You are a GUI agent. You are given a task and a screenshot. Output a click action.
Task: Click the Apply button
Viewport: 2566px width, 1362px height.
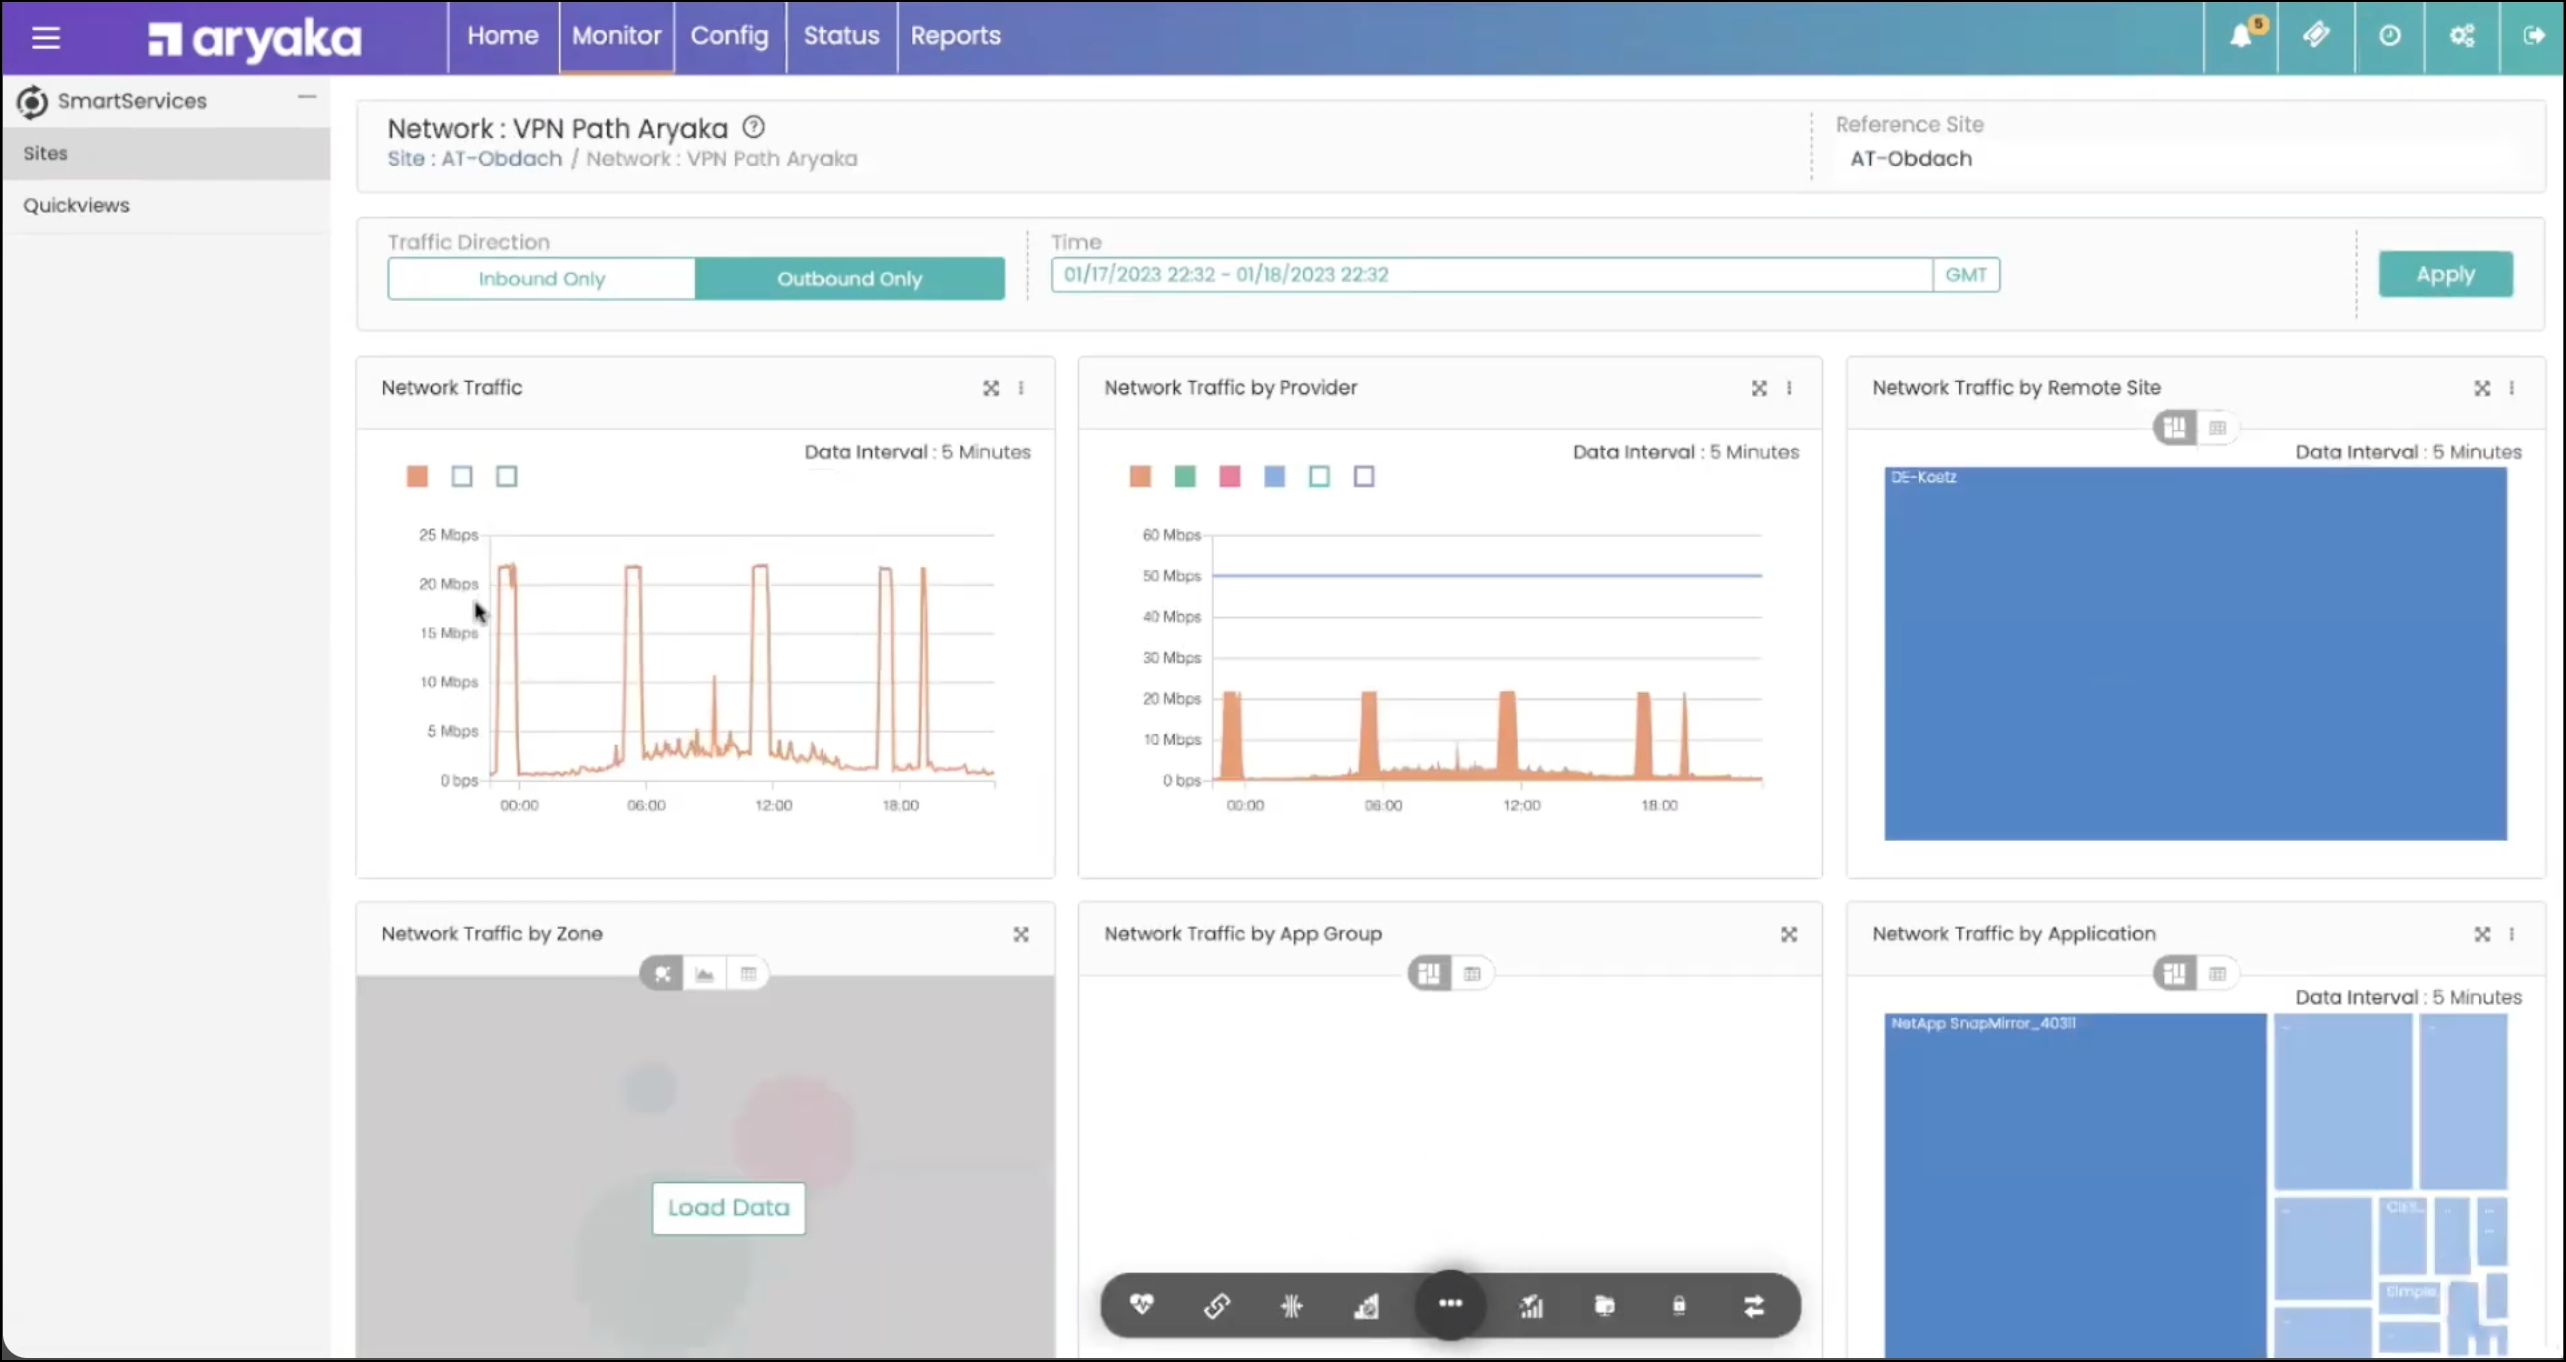2445,274
